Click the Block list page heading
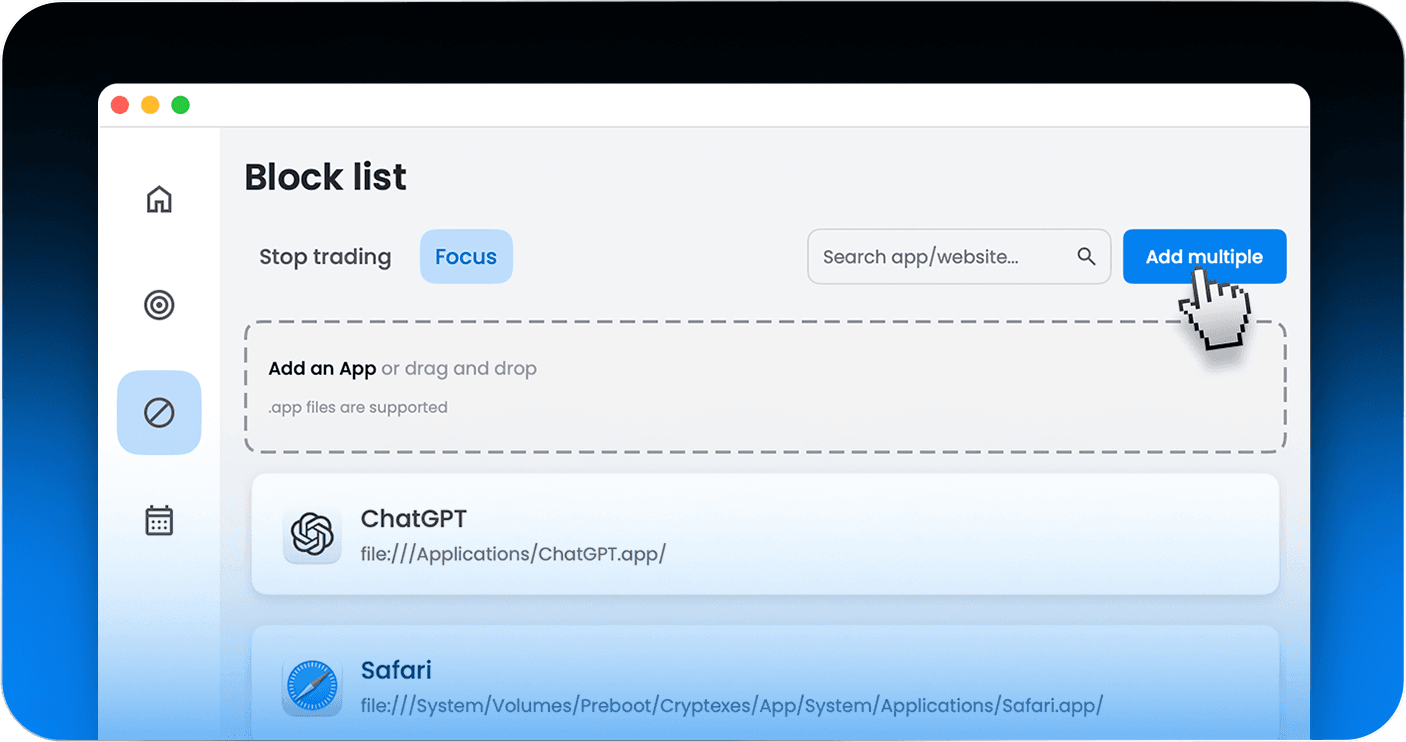The width and height of the screenshot is (1406, 742). pos(325,177)
